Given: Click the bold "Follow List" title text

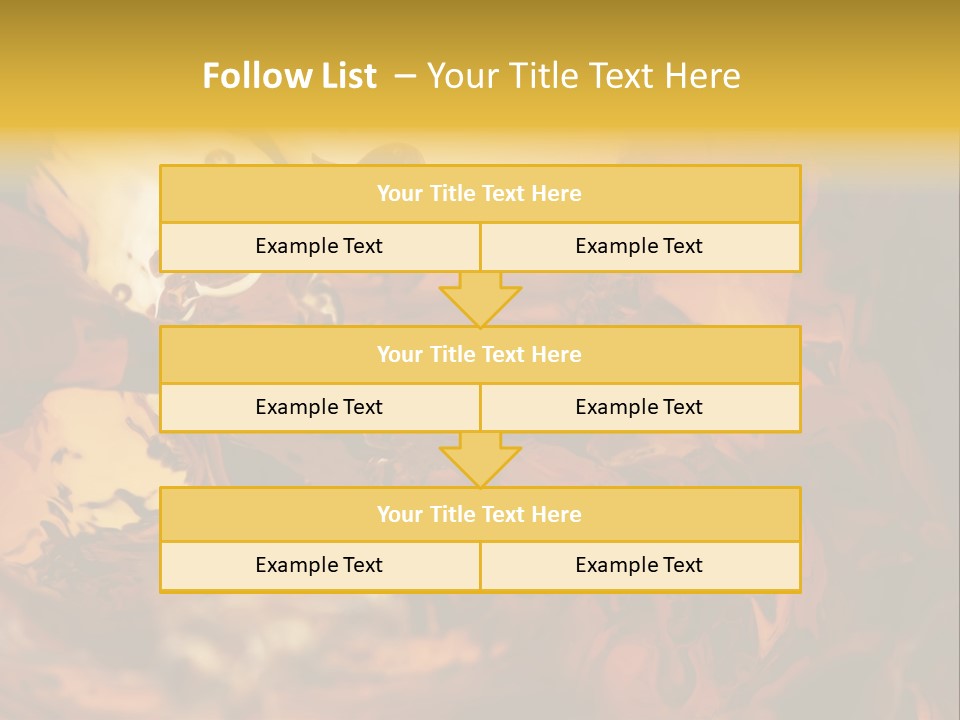Looking at the screenshot, I should (x=289, y=76).
